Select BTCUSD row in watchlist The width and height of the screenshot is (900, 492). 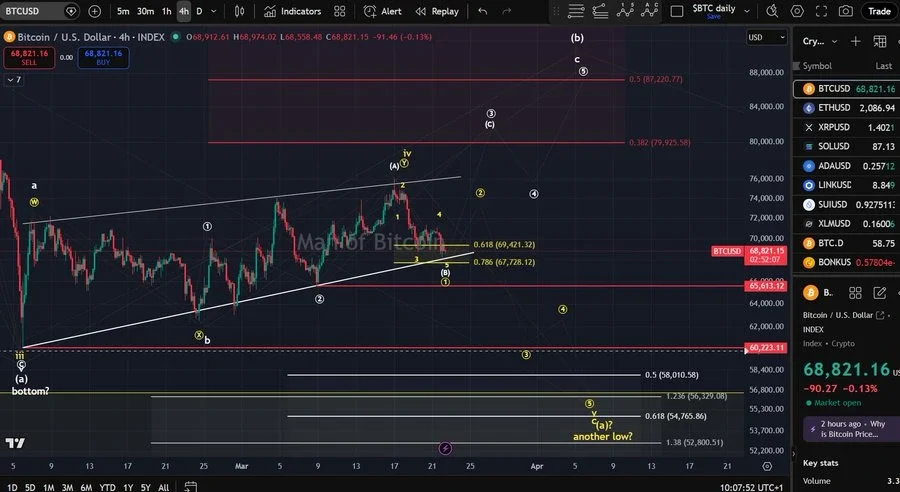847,89
